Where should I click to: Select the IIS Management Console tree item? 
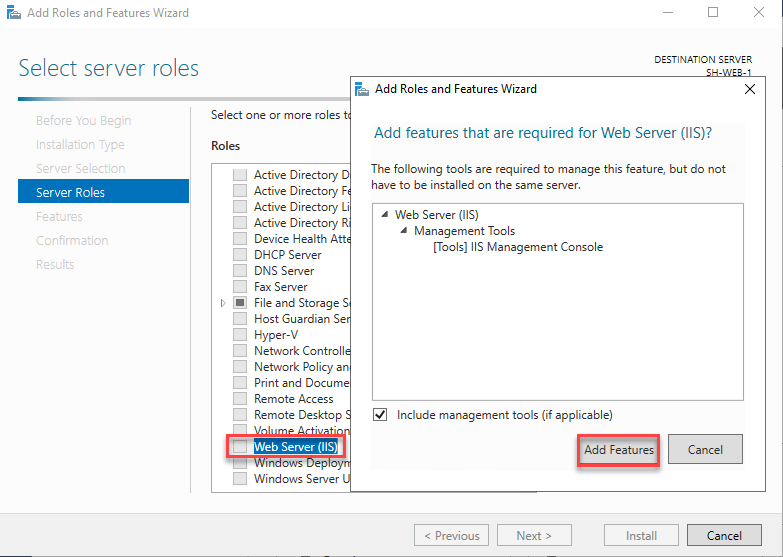pos(518,247)
